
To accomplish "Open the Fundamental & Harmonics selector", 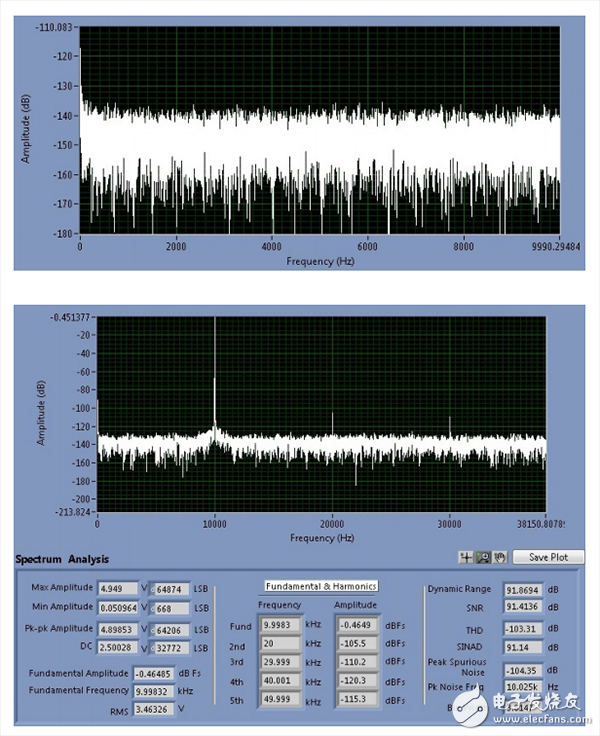I will [321, 586].
